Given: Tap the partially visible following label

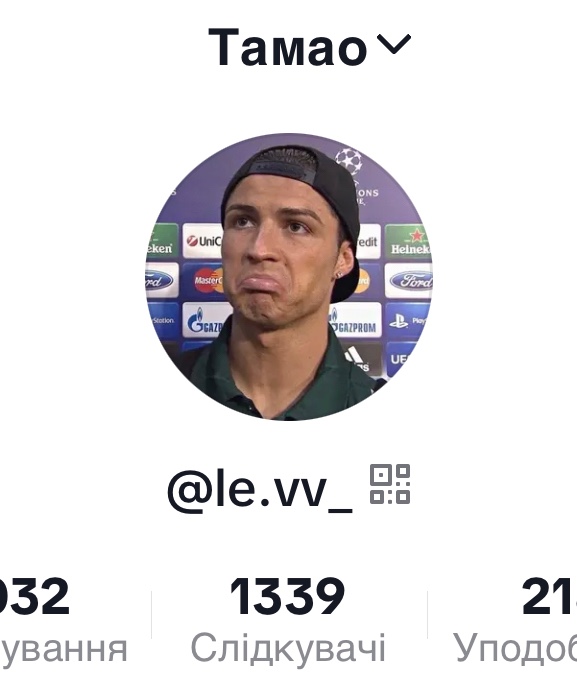Looking at the screenshot, I should point(64,649).
